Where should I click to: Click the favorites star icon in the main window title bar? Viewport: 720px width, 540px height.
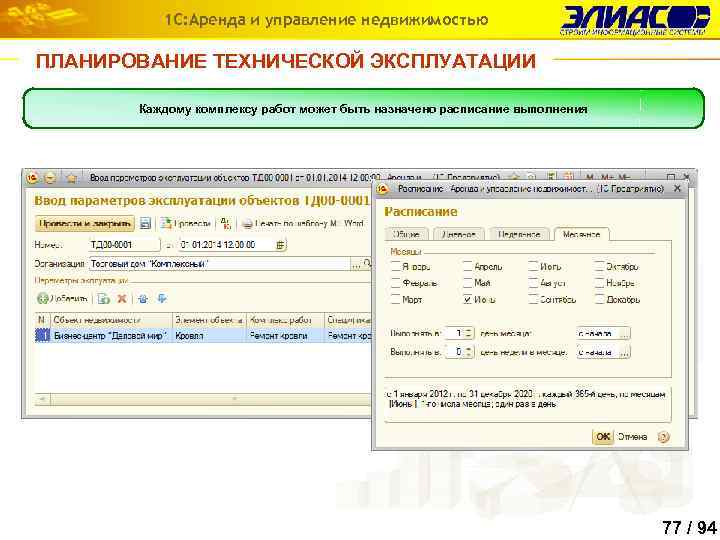[71, 178]
